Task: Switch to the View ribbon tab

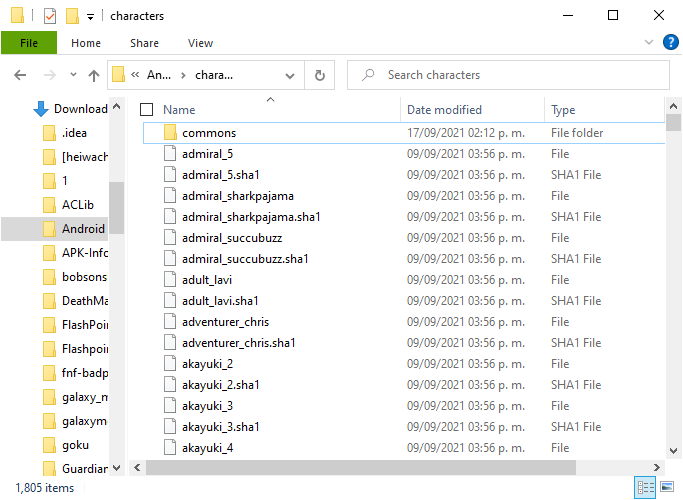Action: click(200, 43)
